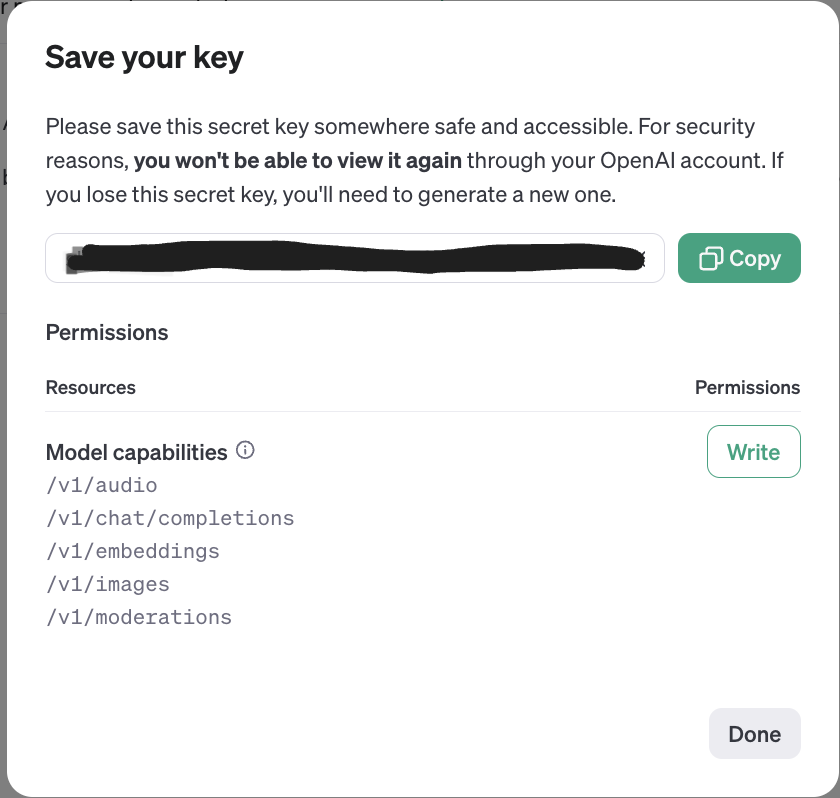Screen dimensions: 840x798
Task: Click the Permissions section heading
Action: [107, 332]
